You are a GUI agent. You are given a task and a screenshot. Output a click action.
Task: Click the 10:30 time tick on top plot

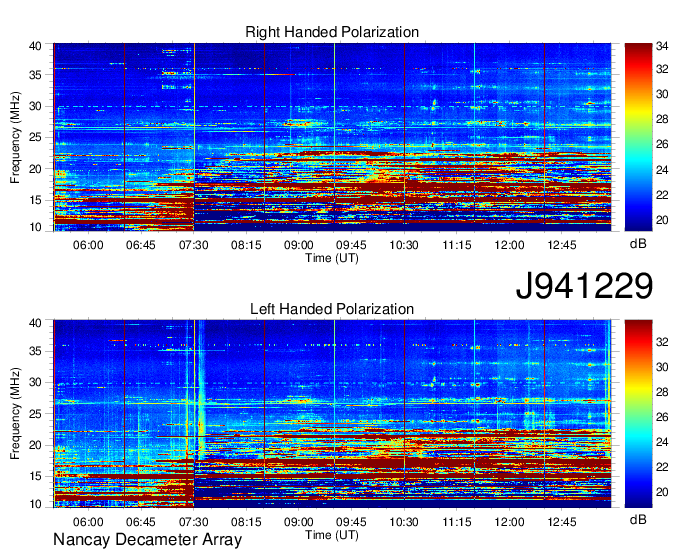(404, 245)
